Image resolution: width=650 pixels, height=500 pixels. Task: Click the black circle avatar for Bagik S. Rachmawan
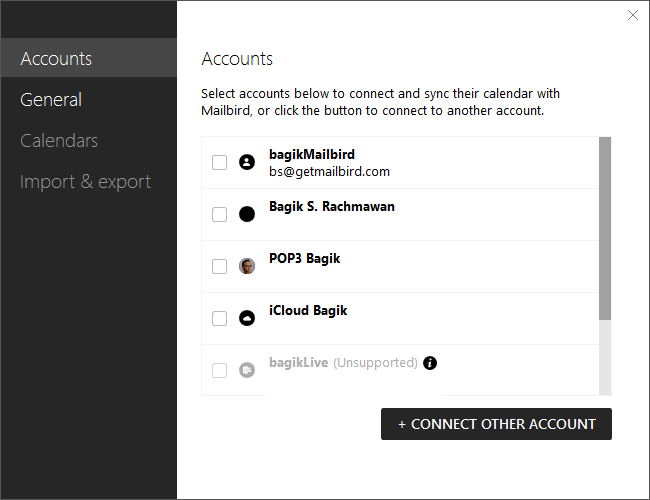coord(247,214)
